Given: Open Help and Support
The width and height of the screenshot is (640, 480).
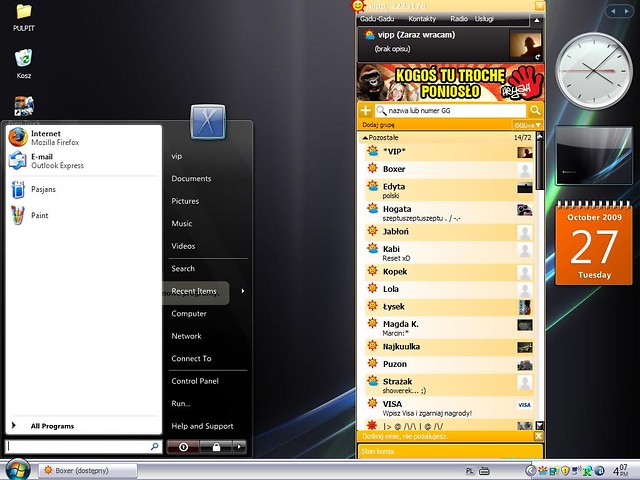Looking at the screenshot, I should point(202,426).
